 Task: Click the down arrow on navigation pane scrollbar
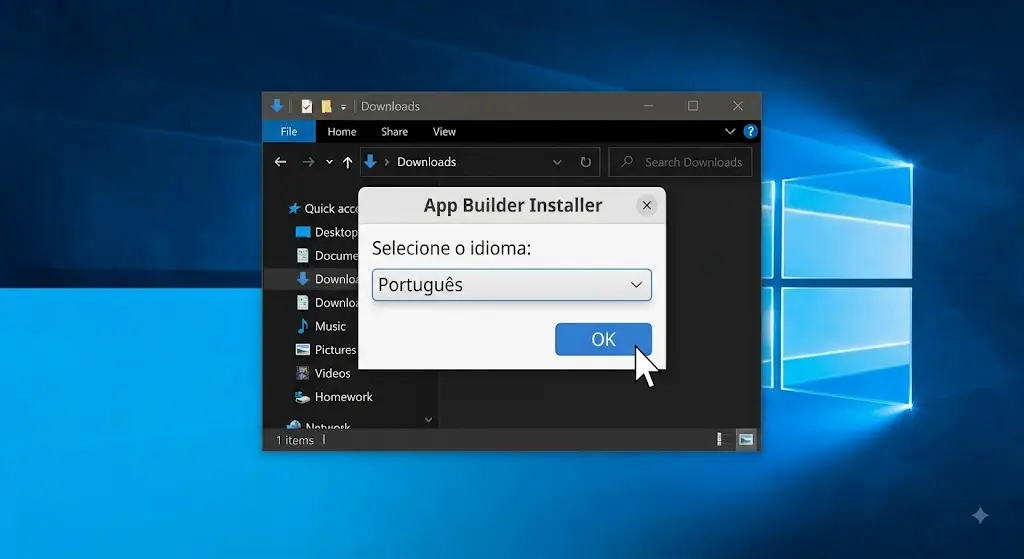[x=428, y=420]
